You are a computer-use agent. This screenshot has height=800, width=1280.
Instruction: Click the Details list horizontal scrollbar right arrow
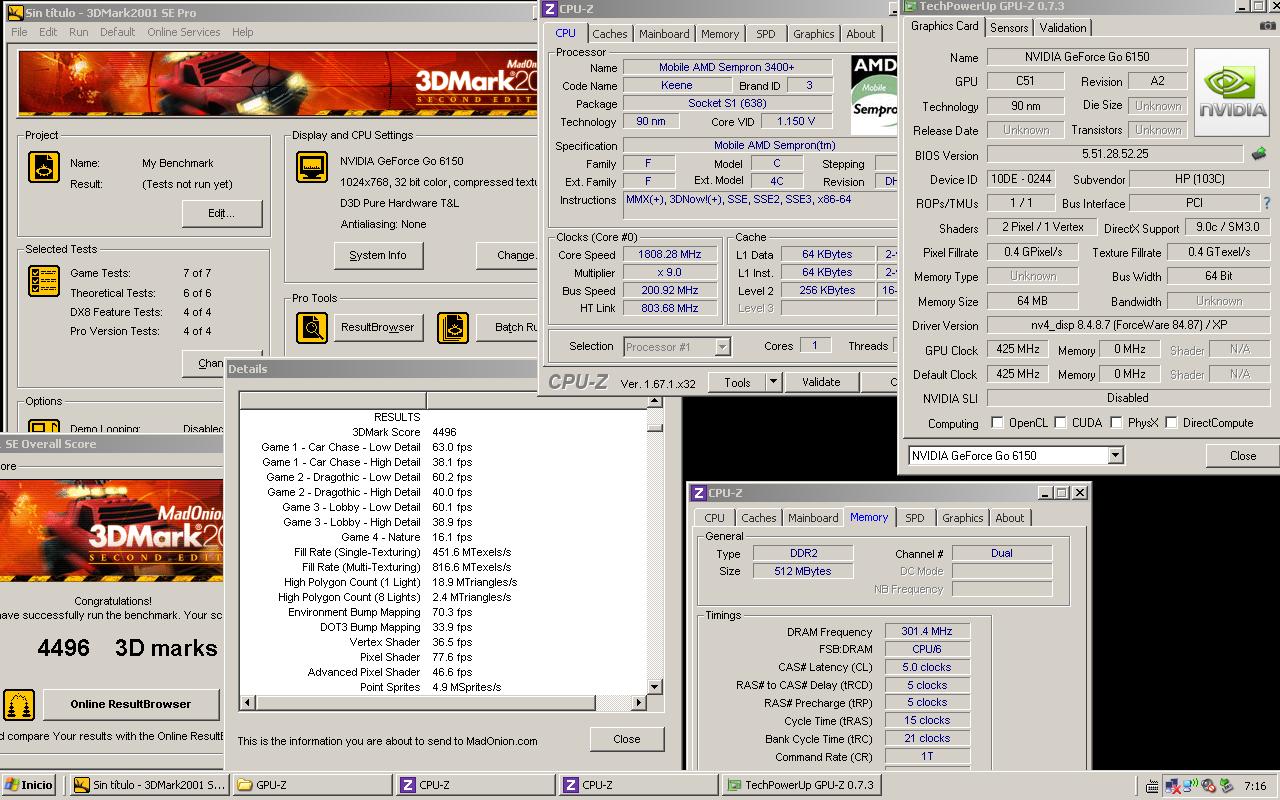[640, 703]
